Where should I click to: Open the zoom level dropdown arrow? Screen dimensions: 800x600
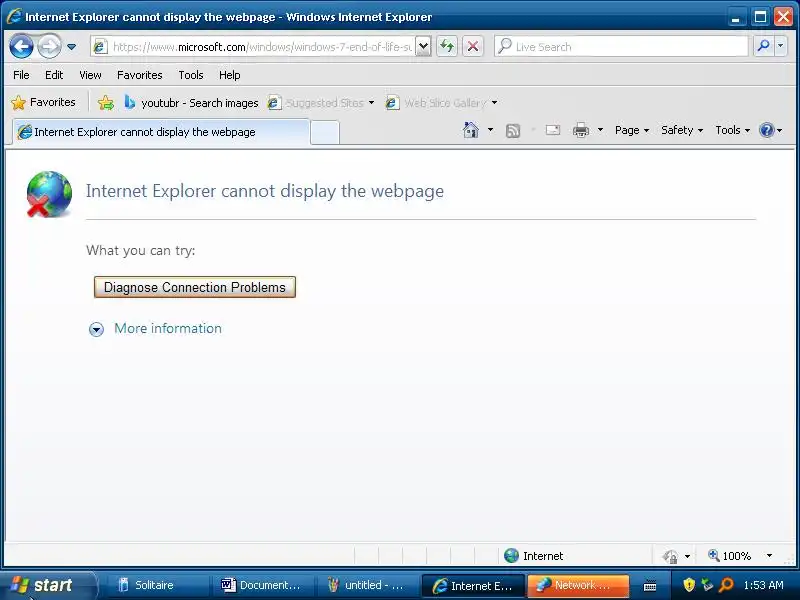(769, 556)
